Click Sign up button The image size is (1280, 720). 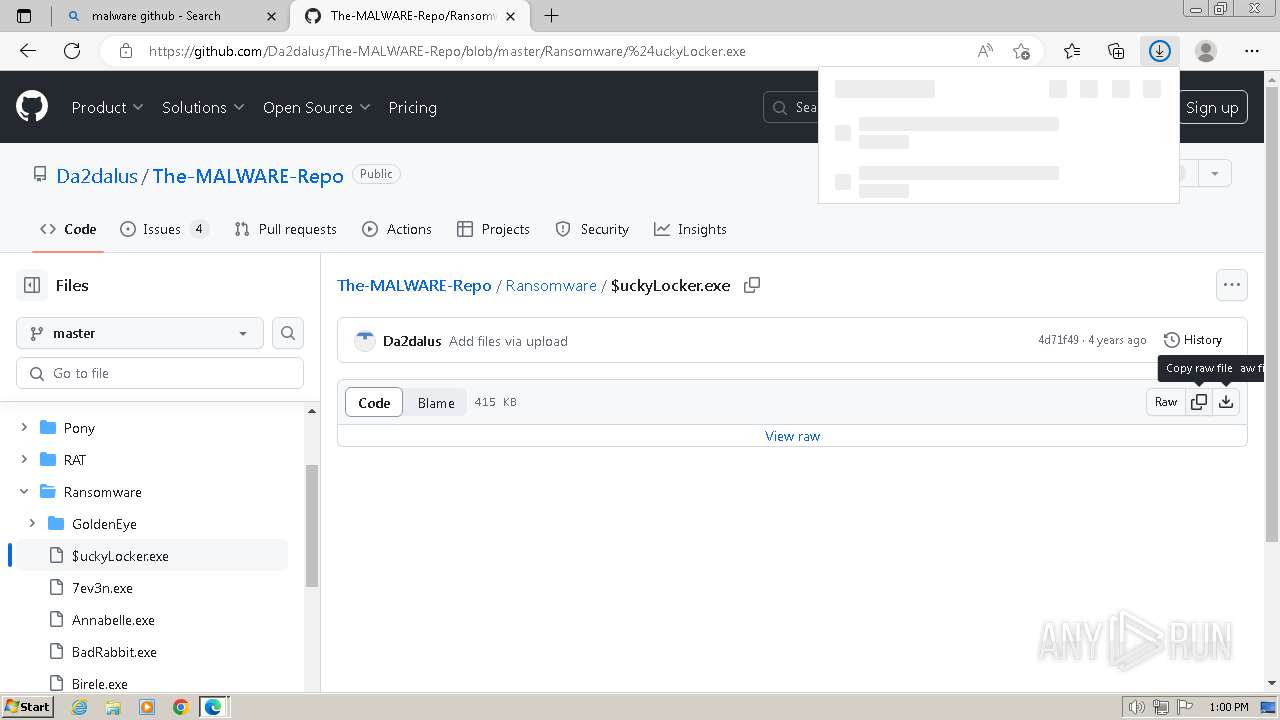pyautogui.click(x=1212, y=108)
